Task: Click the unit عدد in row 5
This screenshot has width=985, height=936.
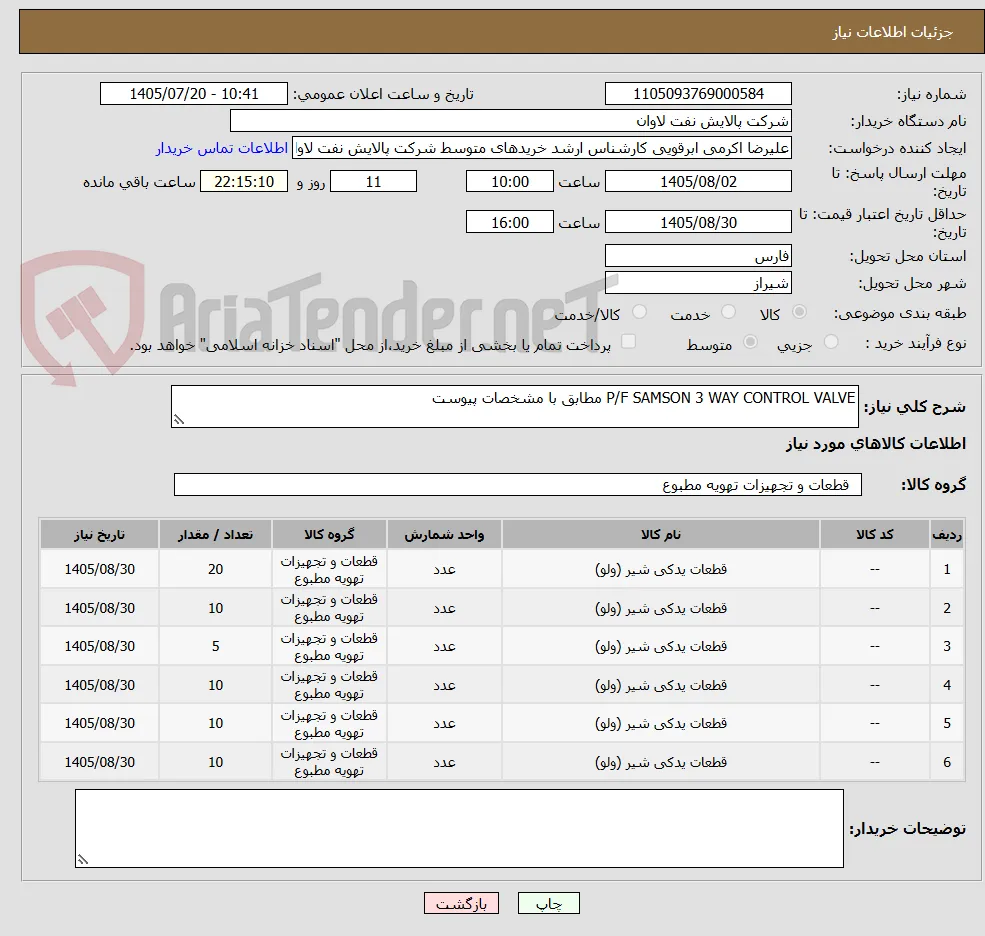Action: coord(444,724)
